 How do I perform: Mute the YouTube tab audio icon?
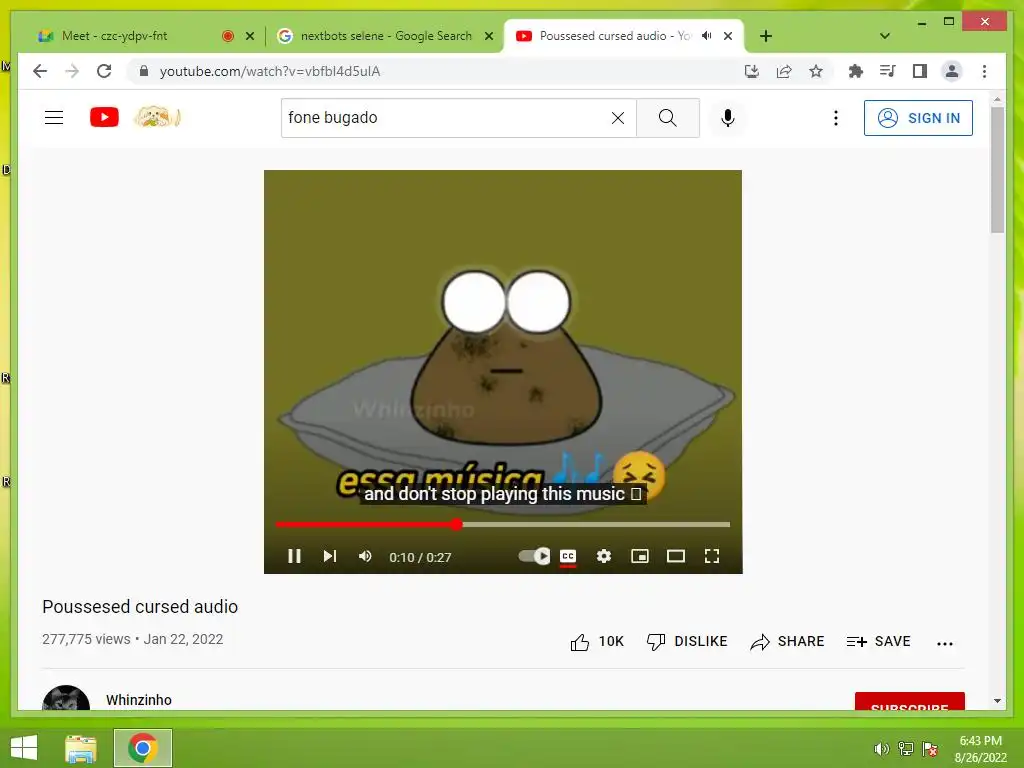(x=707, y=36)
